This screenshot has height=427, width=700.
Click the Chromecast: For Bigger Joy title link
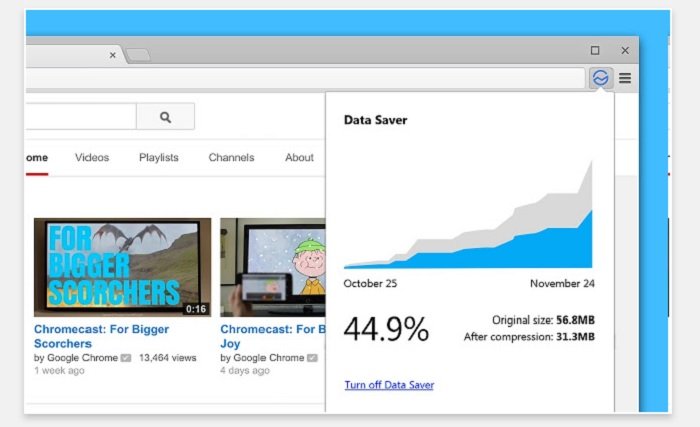[273, 336]
